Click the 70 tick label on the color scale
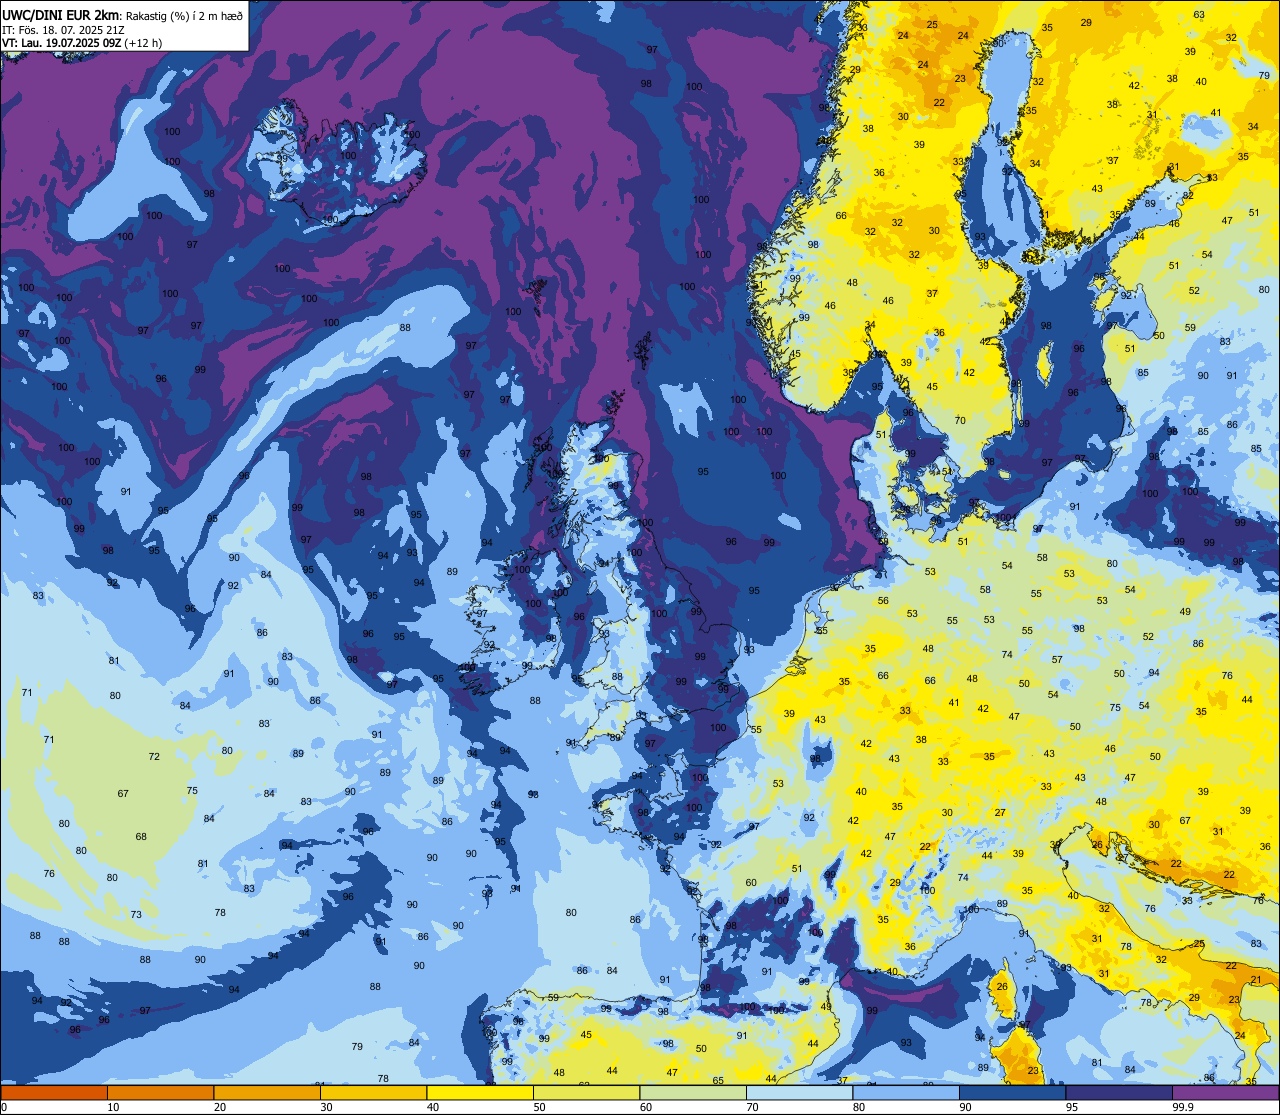This screenshot has width=1280, height=1115. [753, 1107]
